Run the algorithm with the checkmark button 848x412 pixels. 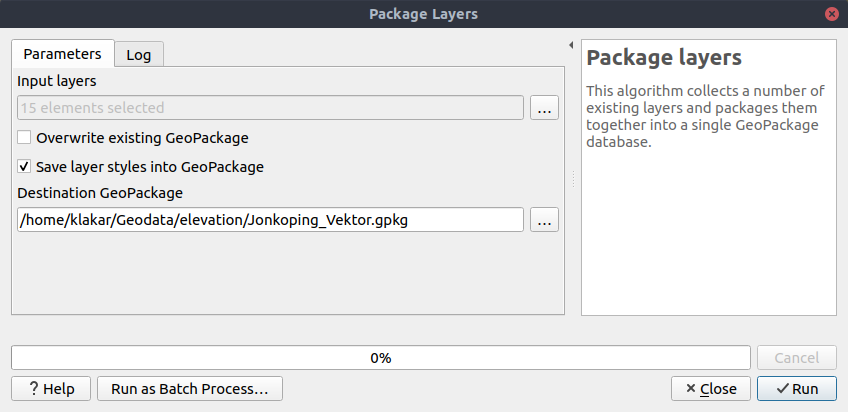796,389
